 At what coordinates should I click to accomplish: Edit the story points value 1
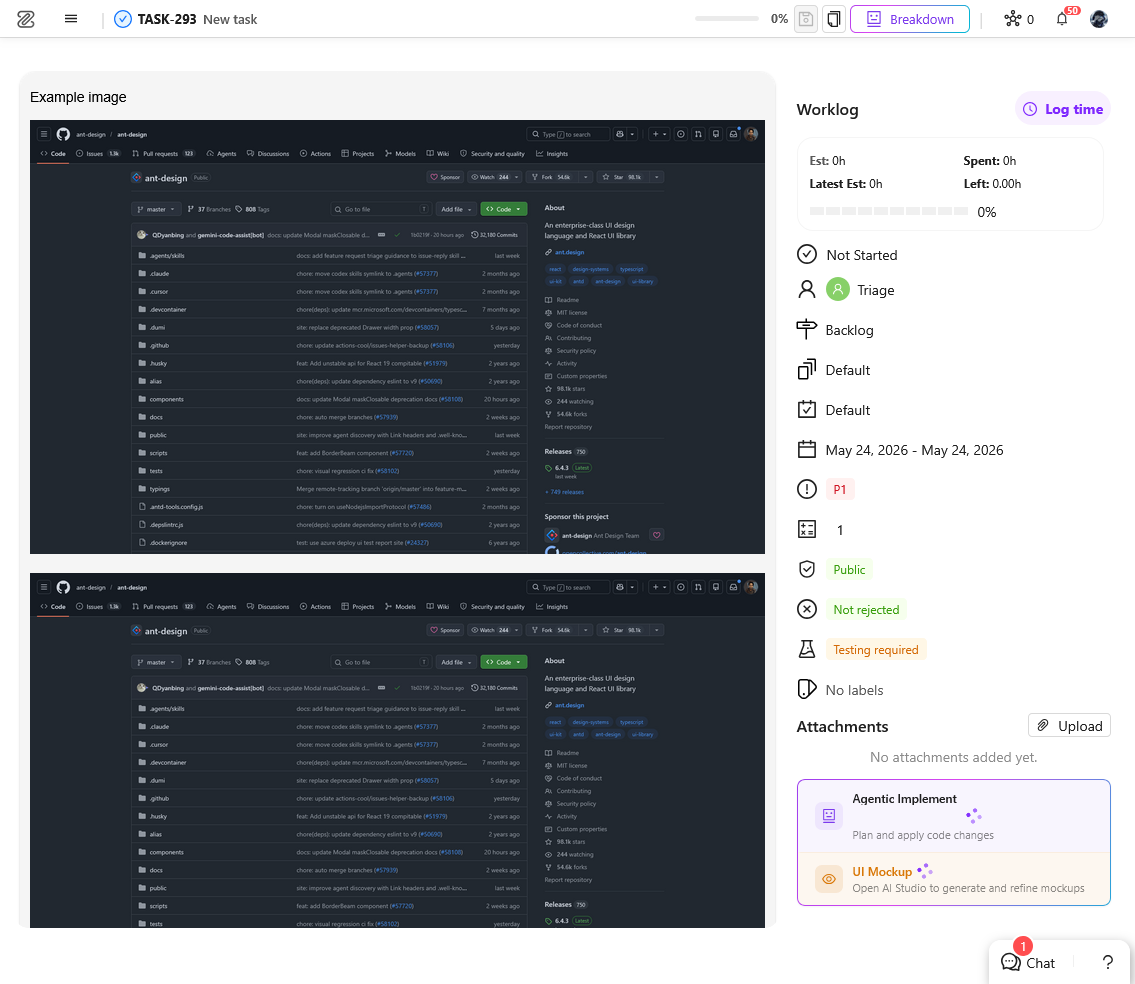click(840, 530)
